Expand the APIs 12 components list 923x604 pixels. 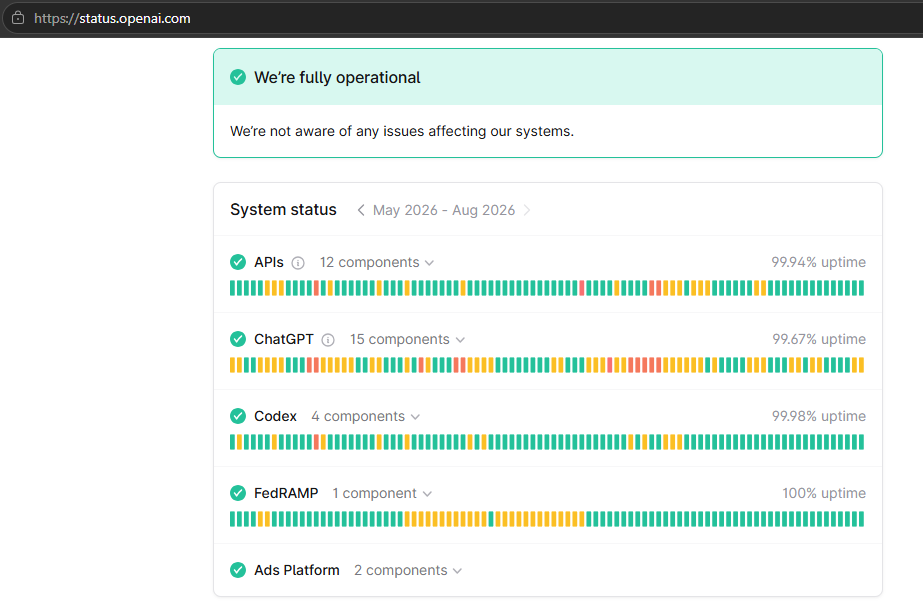(377, 263)
